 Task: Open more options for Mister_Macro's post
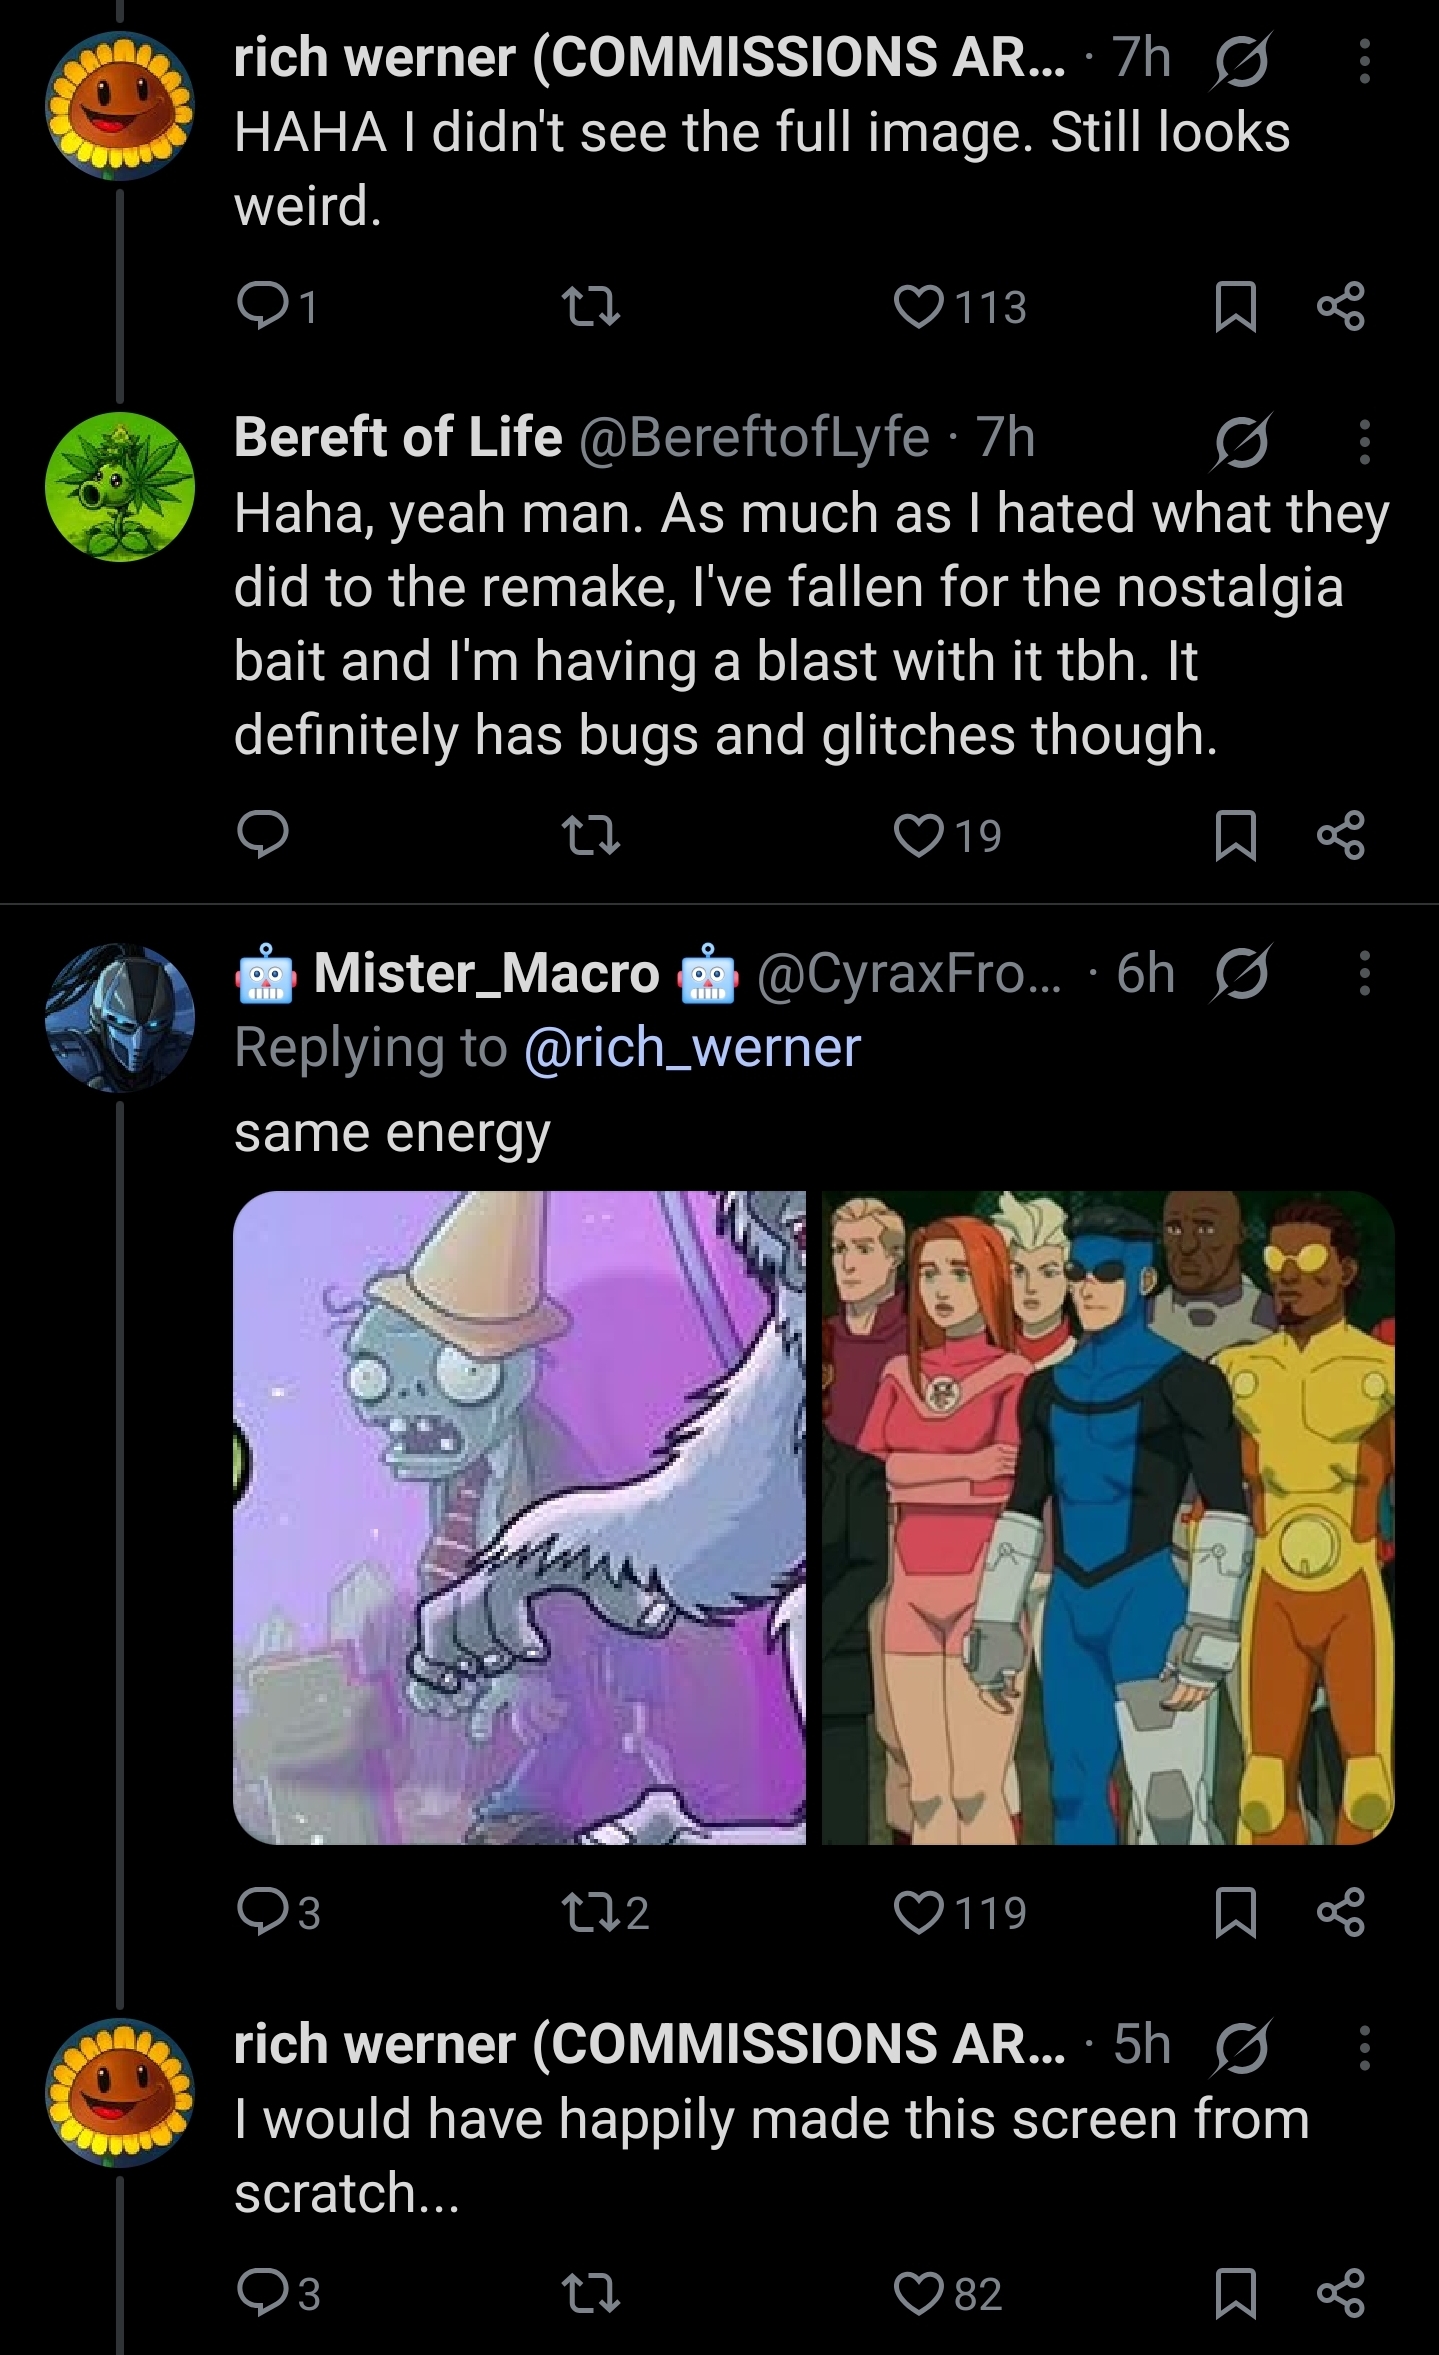coord(1364,972)
